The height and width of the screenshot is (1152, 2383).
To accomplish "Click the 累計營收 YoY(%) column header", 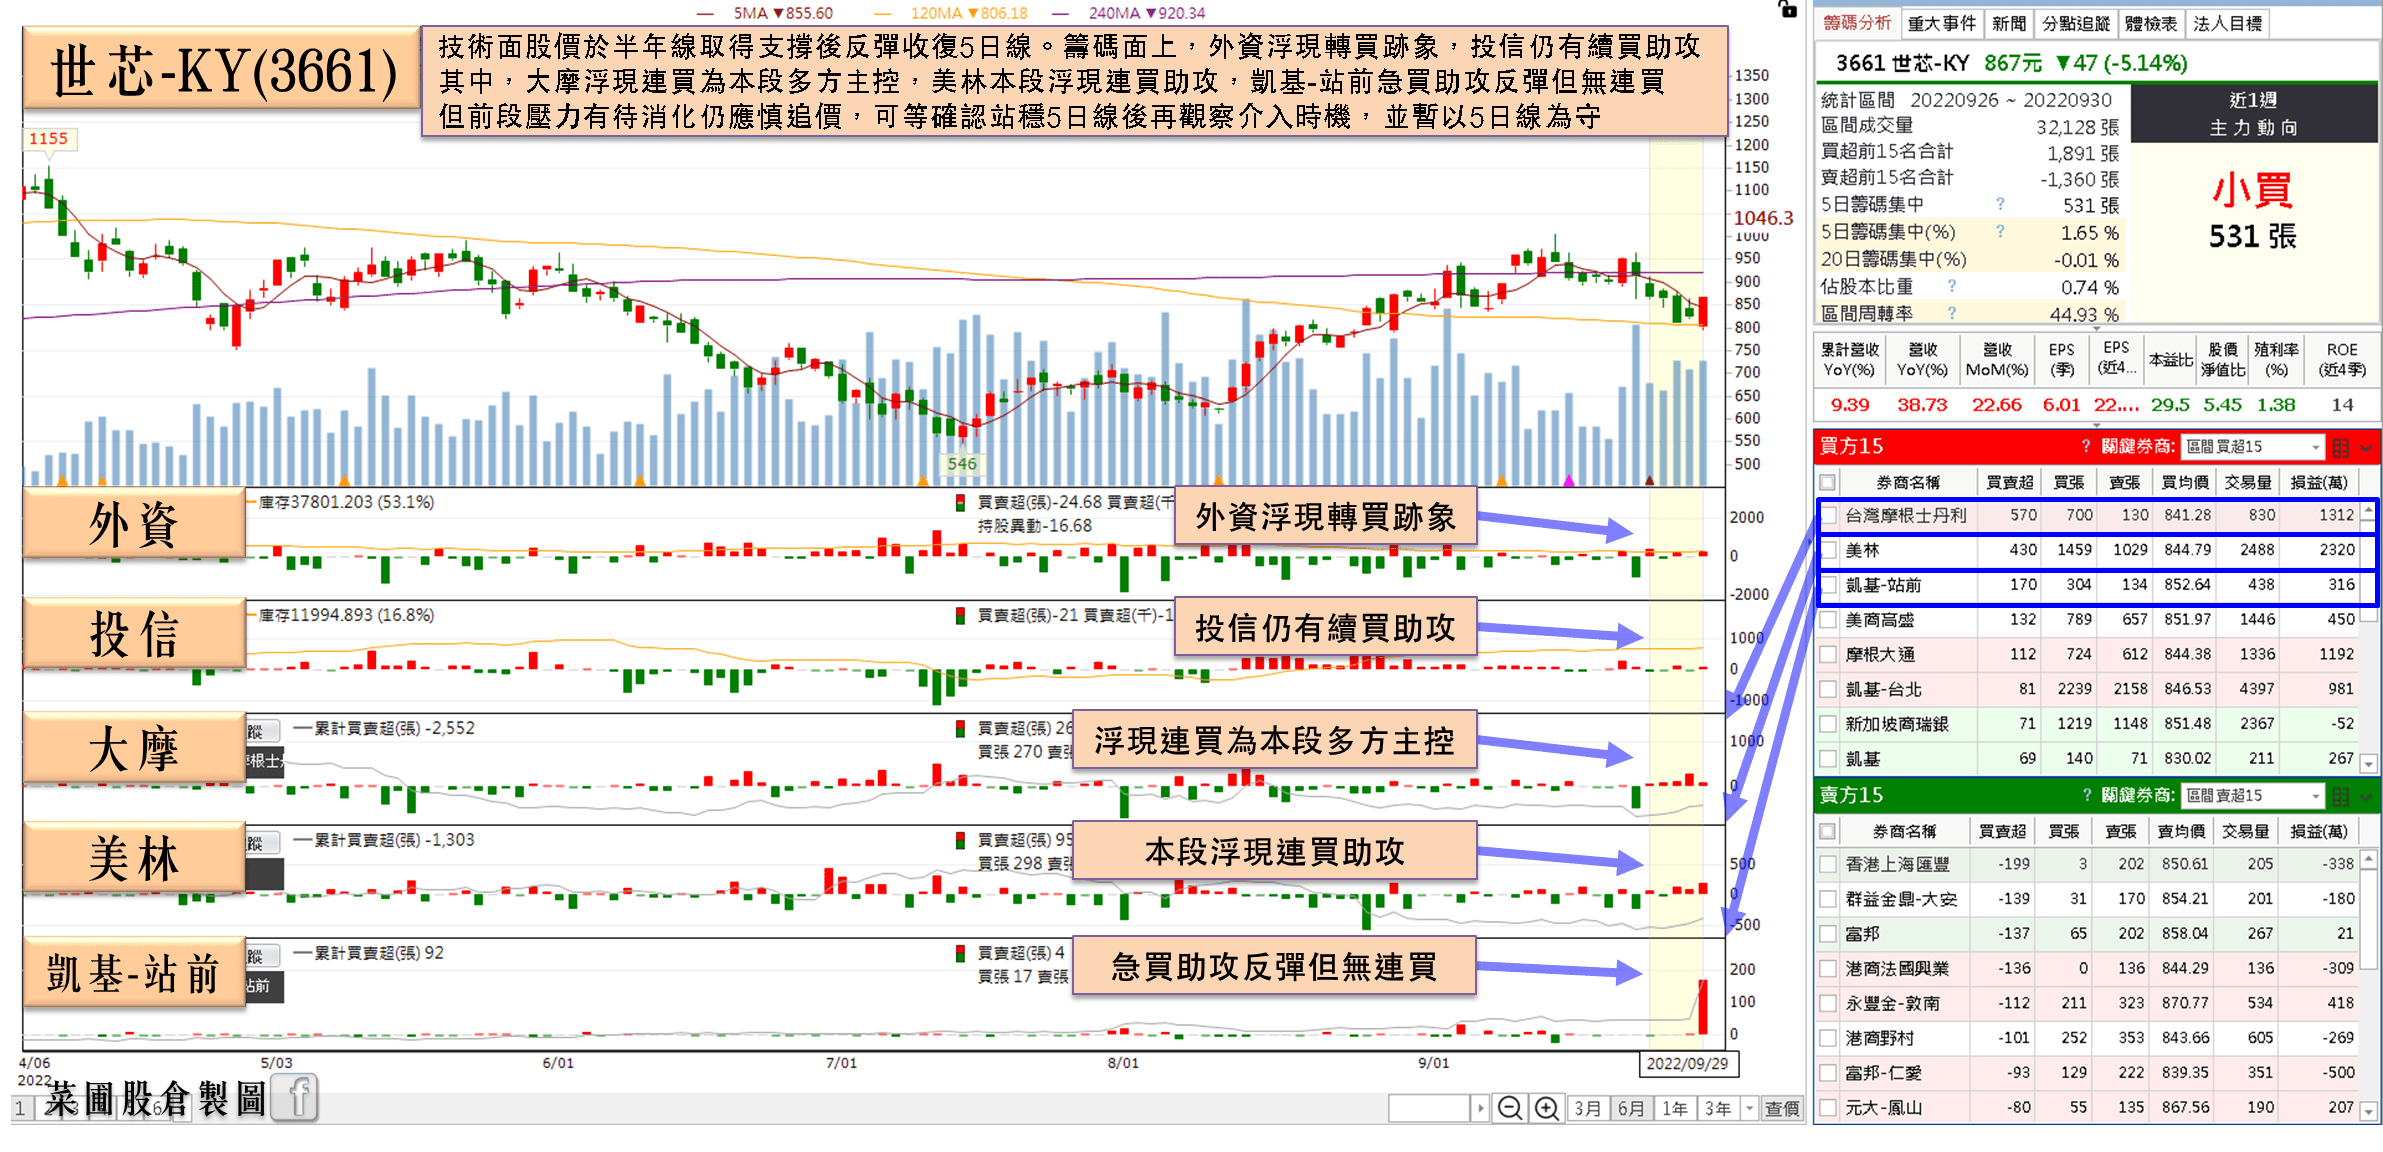I will pyautogui.click(x=1849, y=360).
